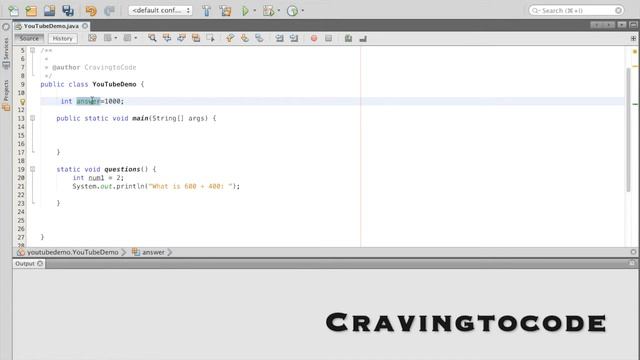The image size is (640, 360).
Task: Stop macro recording with square icon
Action: 329,38
